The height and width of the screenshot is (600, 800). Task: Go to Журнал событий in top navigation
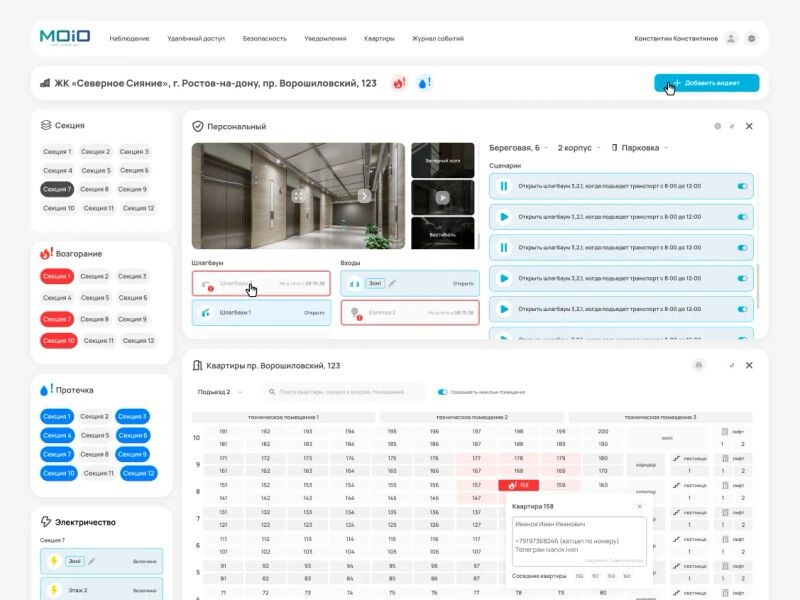[x=437, y=38]
